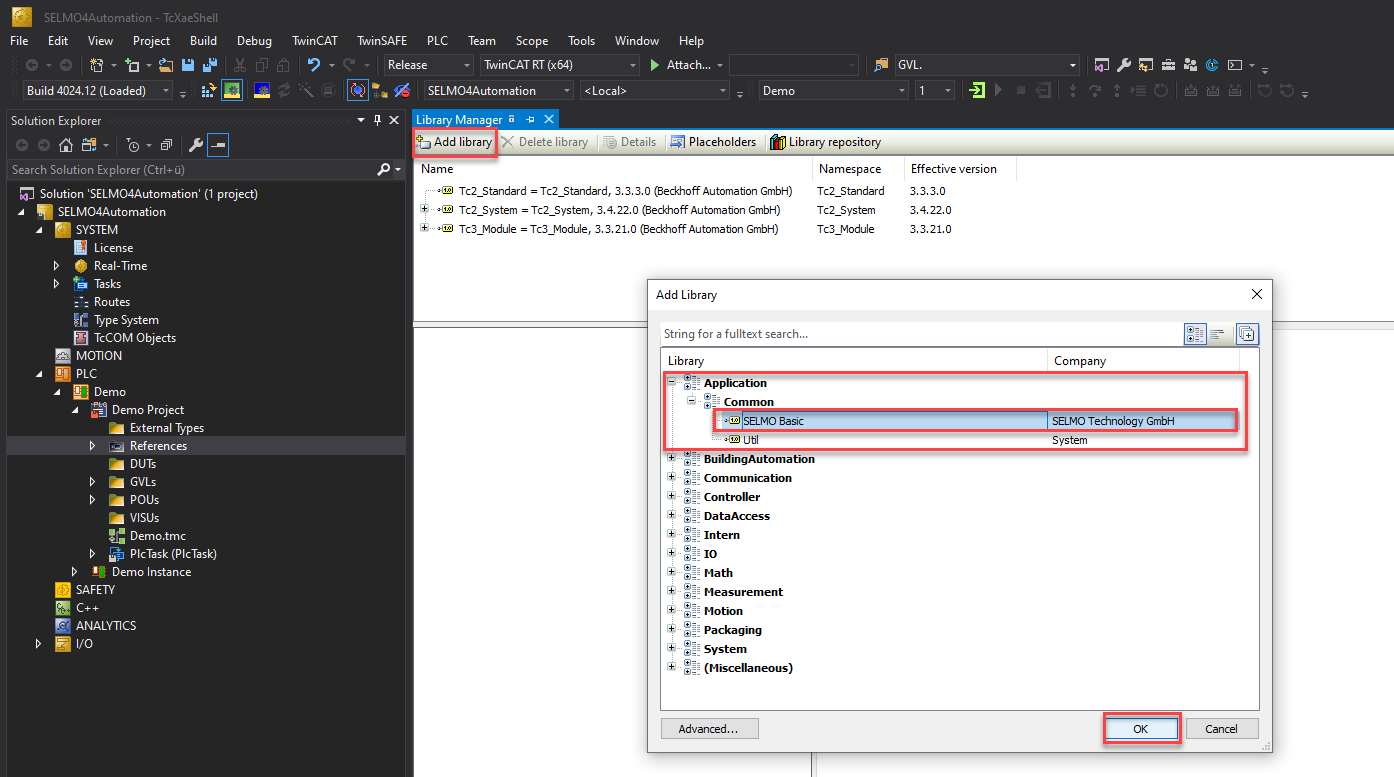Click the wrench Properties Window icon in top toolbar

(1123, 66)
